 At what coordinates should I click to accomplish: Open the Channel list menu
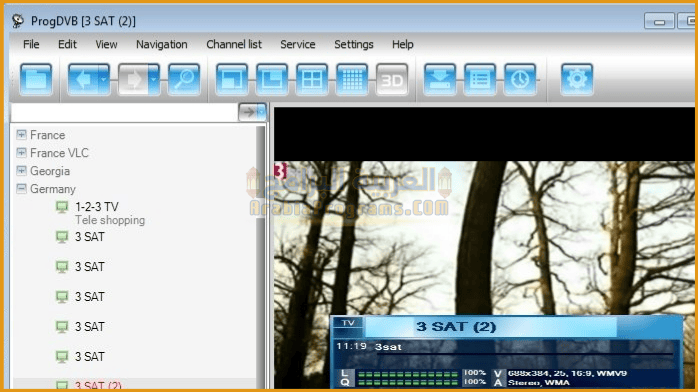234,44
